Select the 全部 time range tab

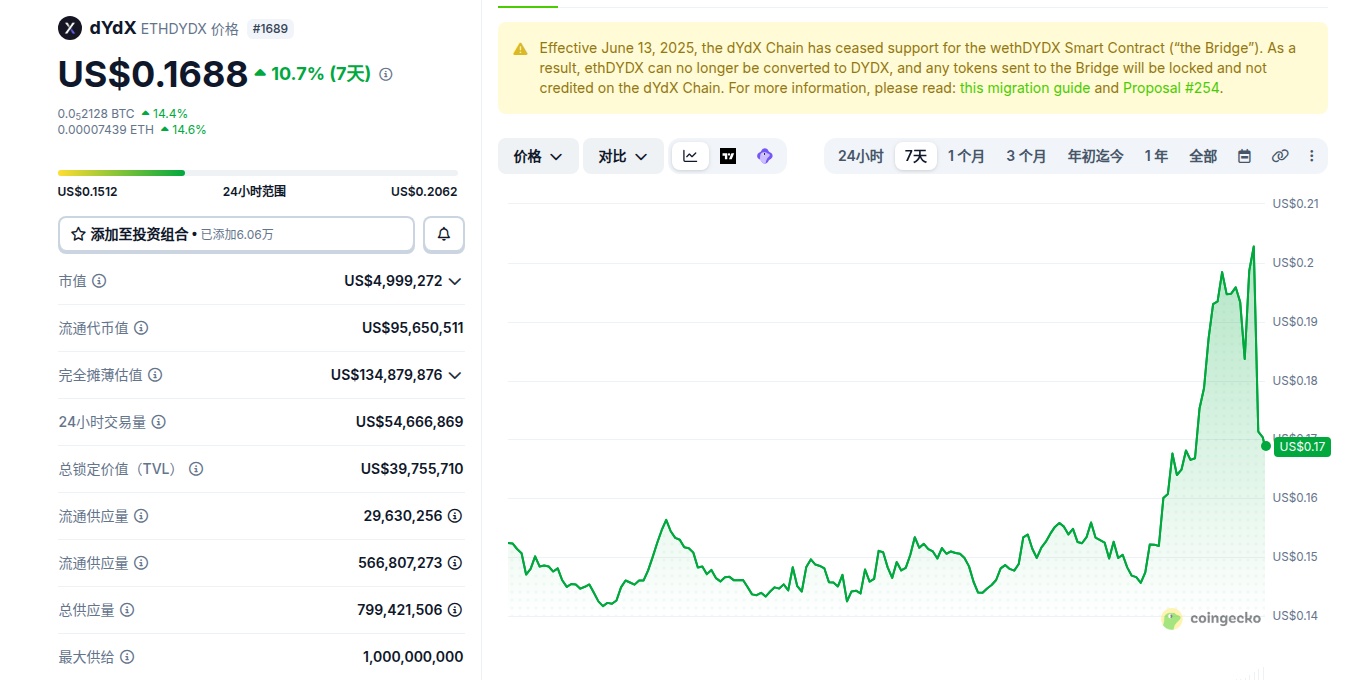pos(1203,156)
